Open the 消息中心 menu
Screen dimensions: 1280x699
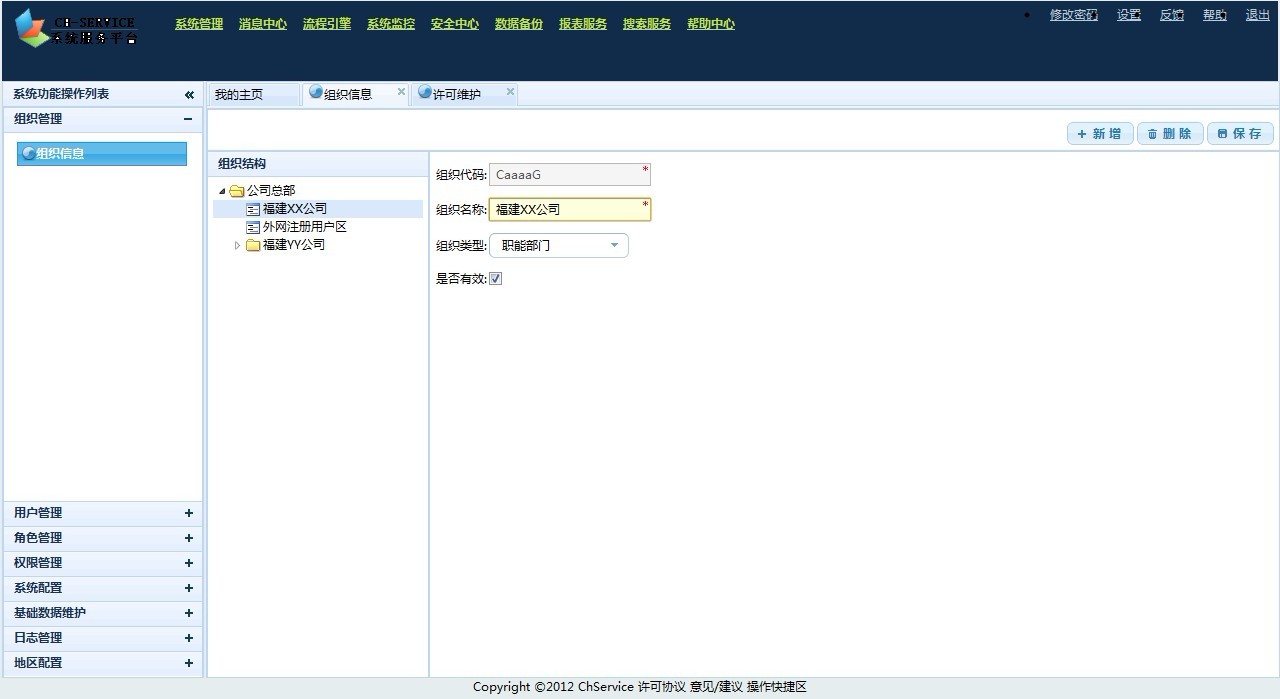pos(263,24)
